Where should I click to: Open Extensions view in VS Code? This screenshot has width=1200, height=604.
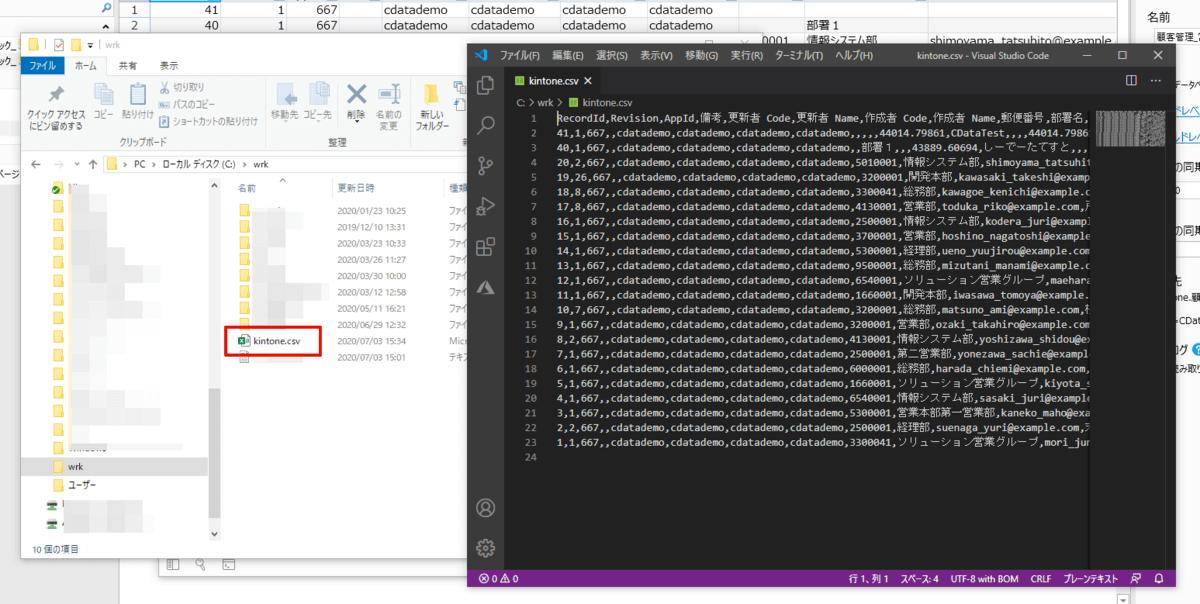[x=486, y=246]
